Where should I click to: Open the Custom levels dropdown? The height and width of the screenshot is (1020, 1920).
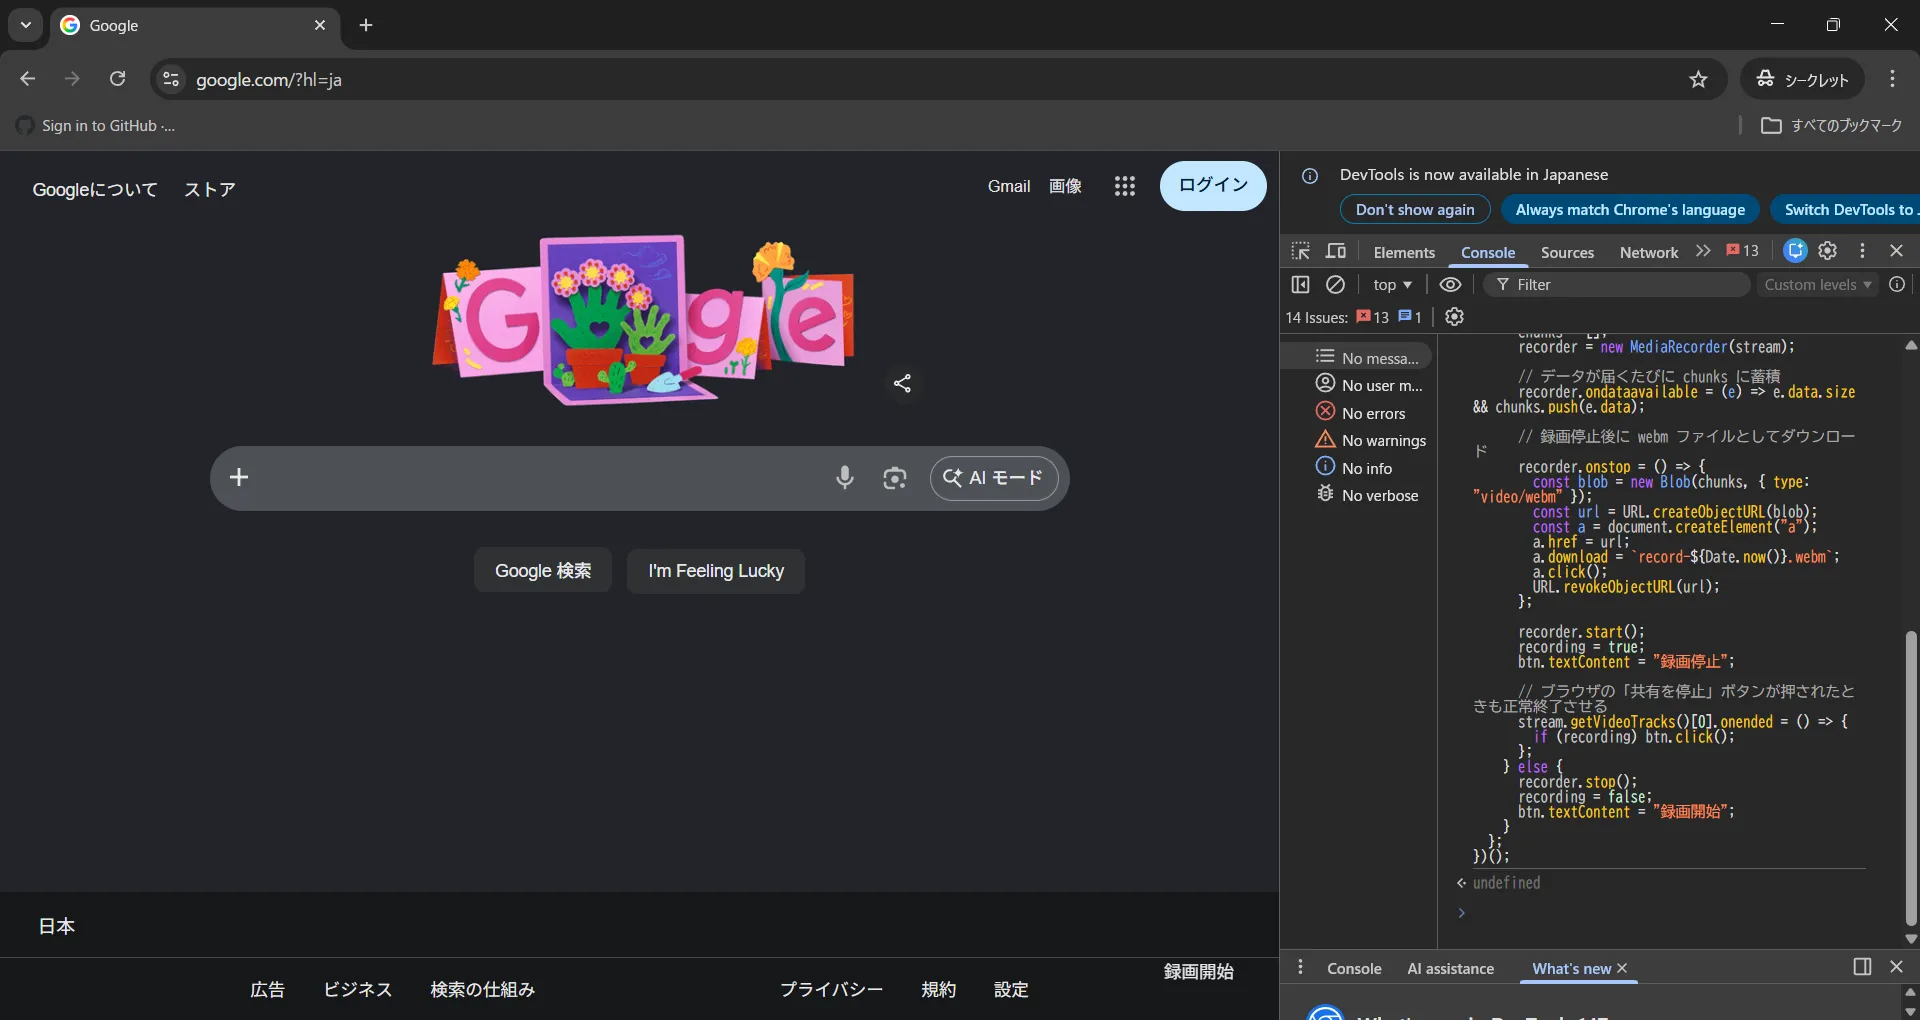(1818, 285)
